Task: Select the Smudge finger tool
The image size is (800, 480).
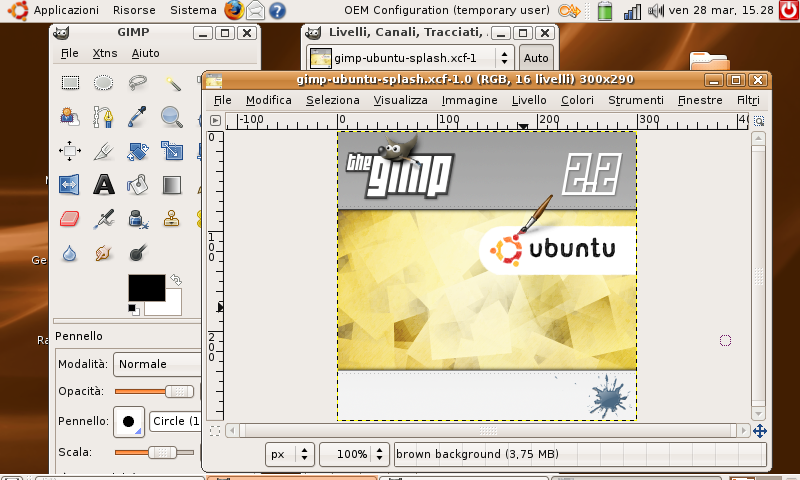Action: pos(104,253)
